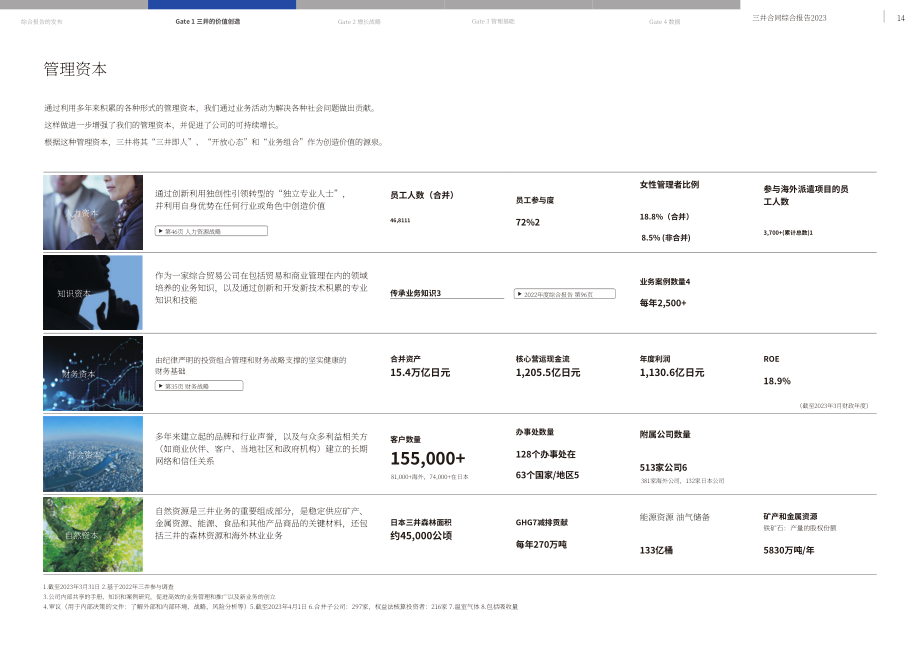Switch to the Gate 2 增长战略 tab
The width and height of the screenshot is (920, 651).
click(359, 22)
